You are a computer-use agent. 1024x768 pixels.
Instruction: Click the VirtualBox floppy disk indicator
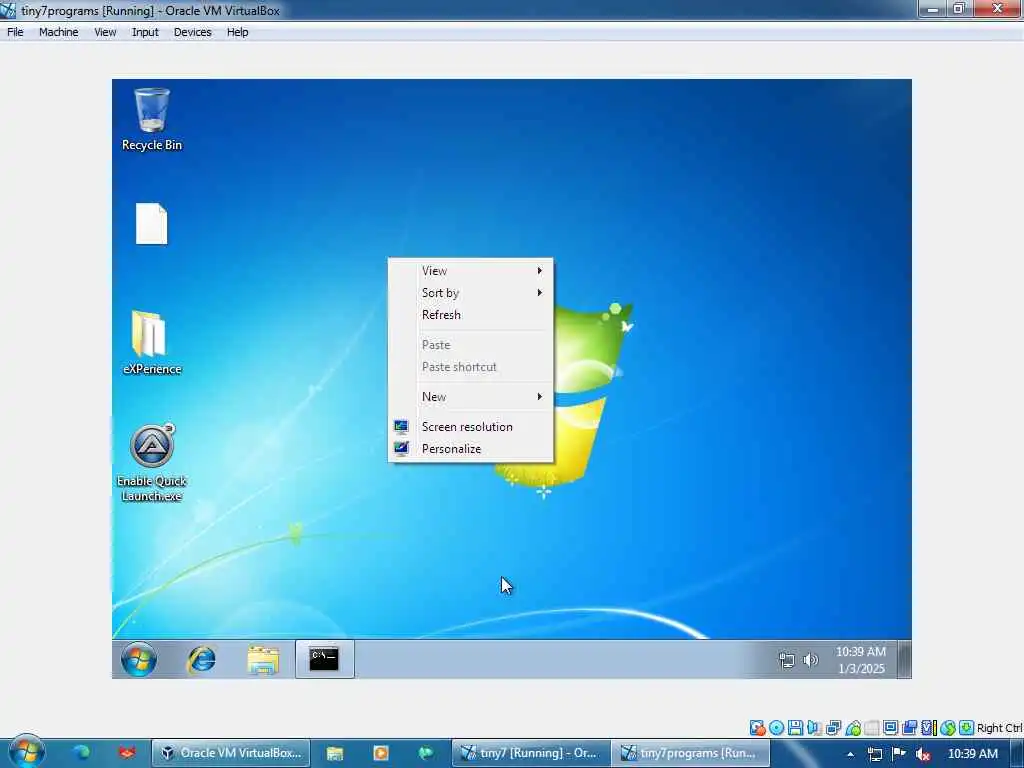795,728
